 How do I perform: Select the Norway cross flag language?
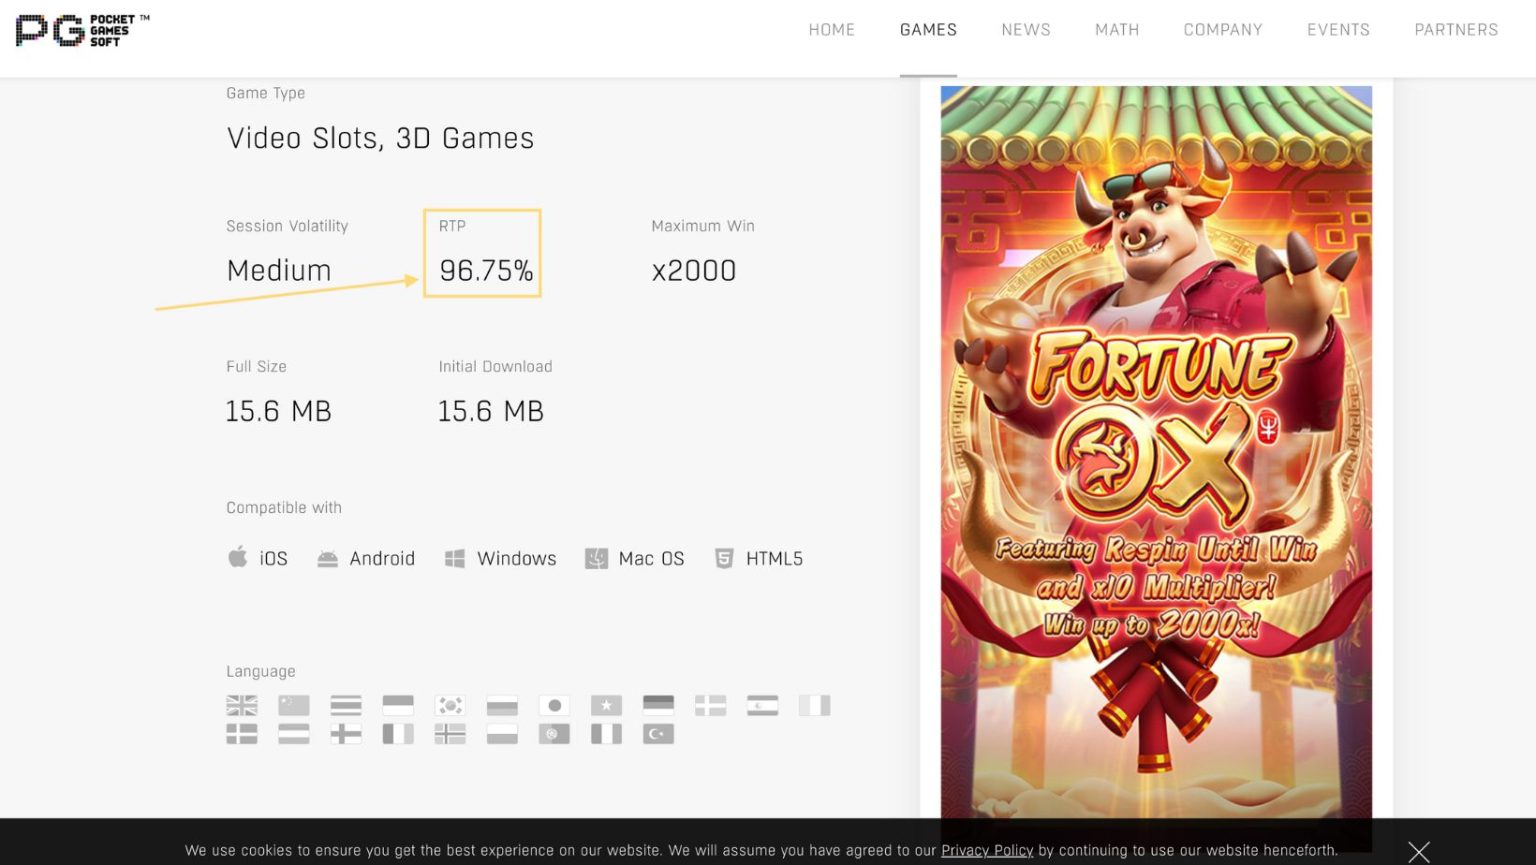coord(450,734)
